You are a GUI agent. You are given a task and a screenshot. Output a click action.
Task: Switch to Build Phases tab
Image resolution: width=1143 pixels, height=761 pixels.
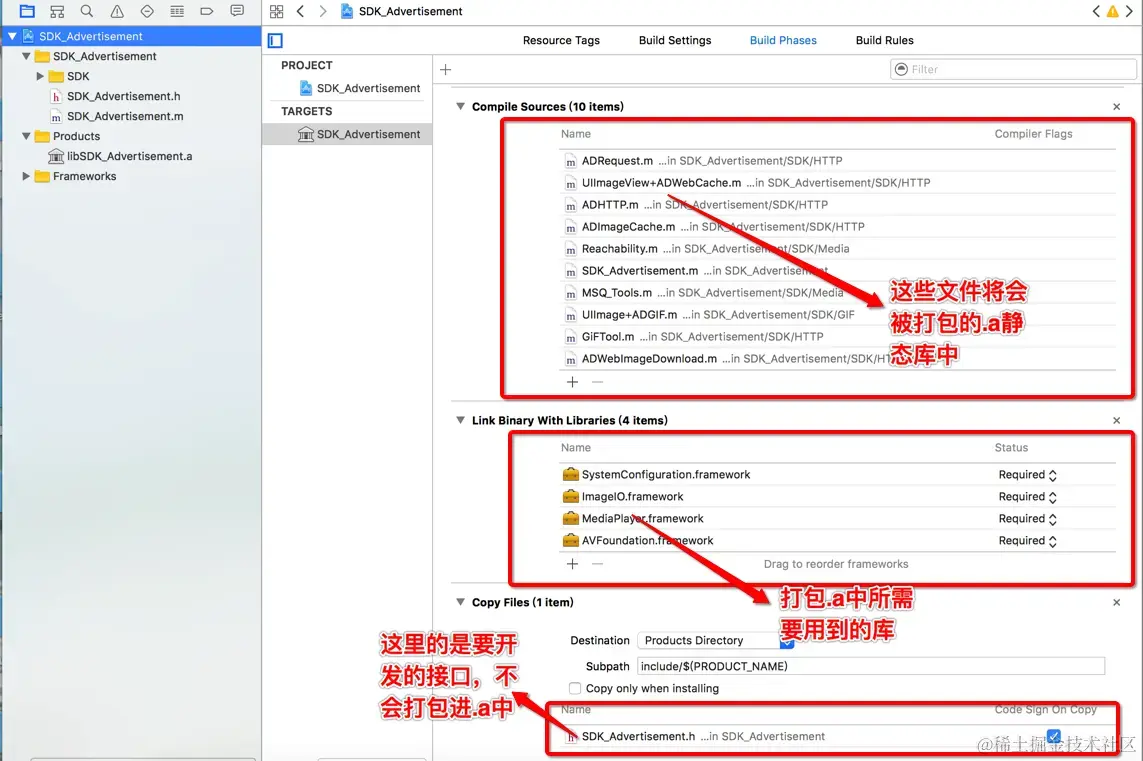point(783,40)
